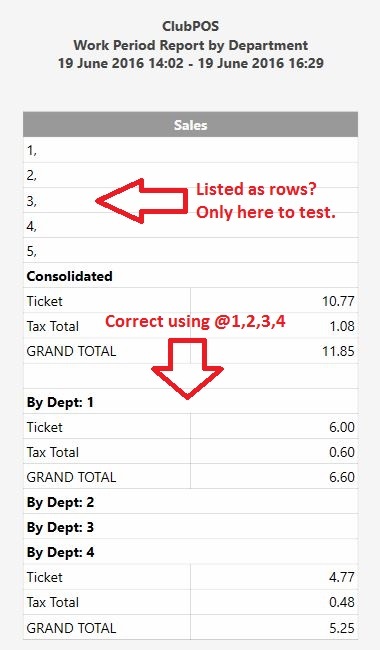380x650 pixels.
Task: Select the row labeled 2,
Action: [191, 175]
